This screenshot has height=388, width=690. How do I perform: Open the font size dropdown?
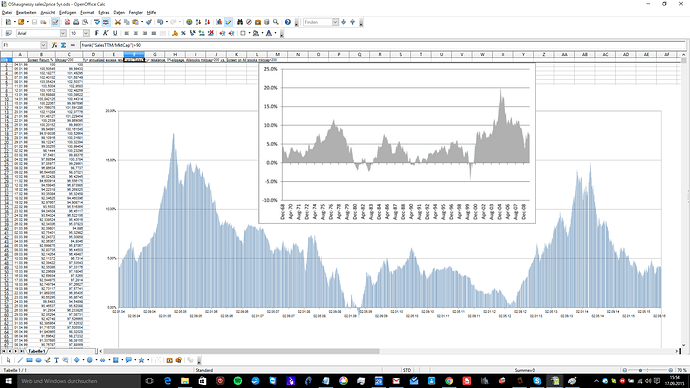pyautogui.click(x=86, y=33)
